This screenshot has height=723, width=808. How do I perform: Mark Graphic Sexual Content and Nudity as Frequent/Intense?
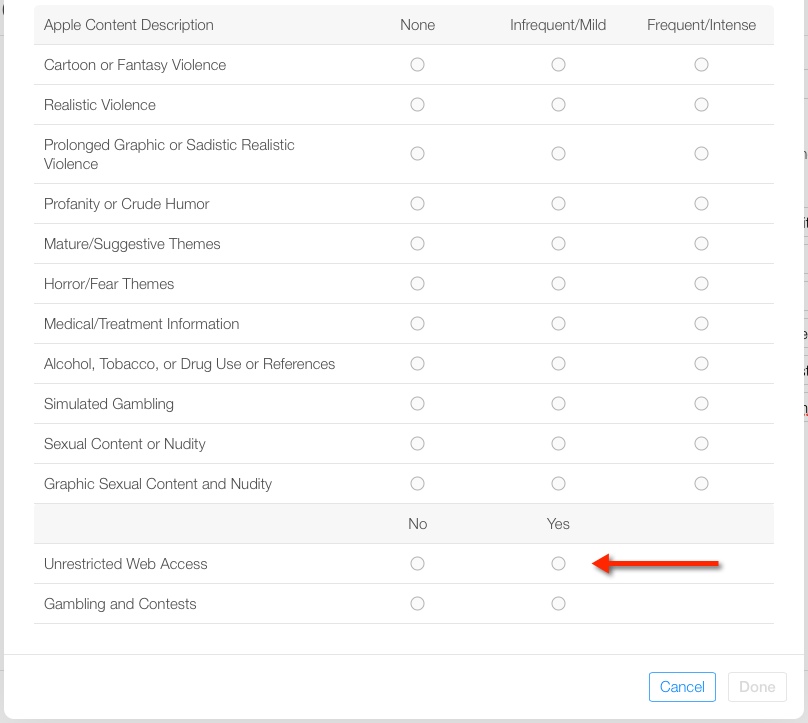701,484
